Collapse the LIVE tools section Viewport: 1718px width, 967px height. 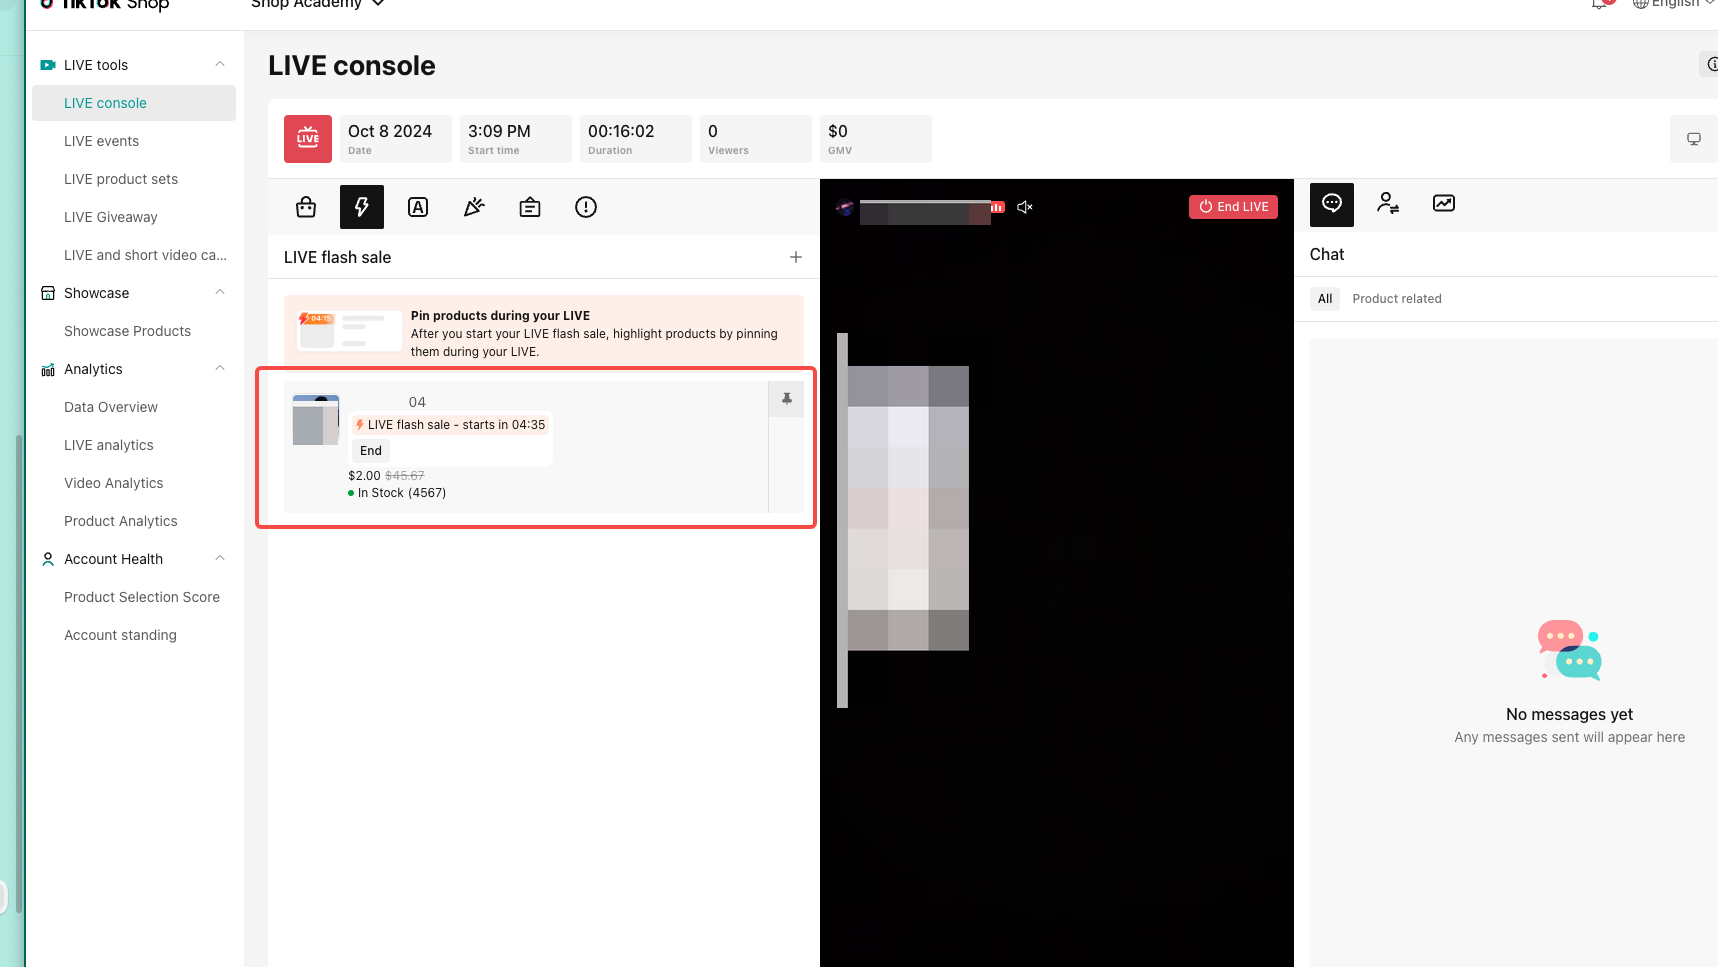tap(220, 65)
